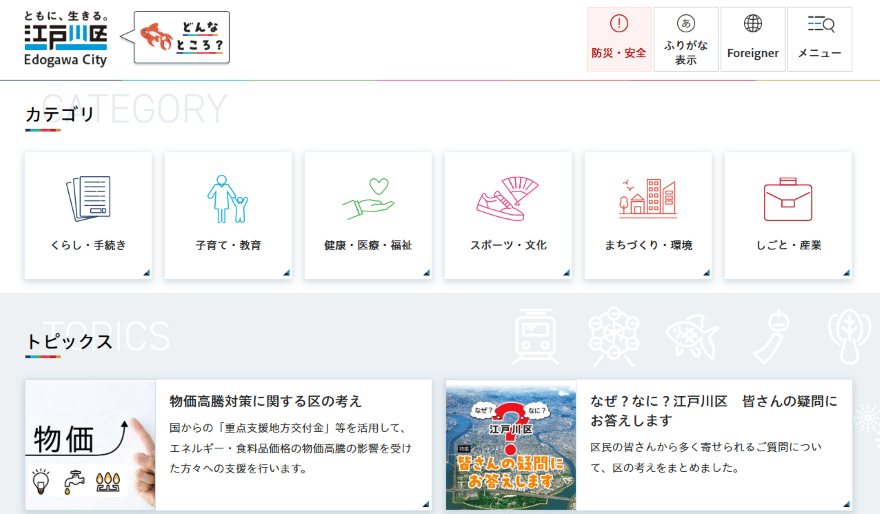
Task: Open the スポーツ・文化 category
Action: (508, 215)
